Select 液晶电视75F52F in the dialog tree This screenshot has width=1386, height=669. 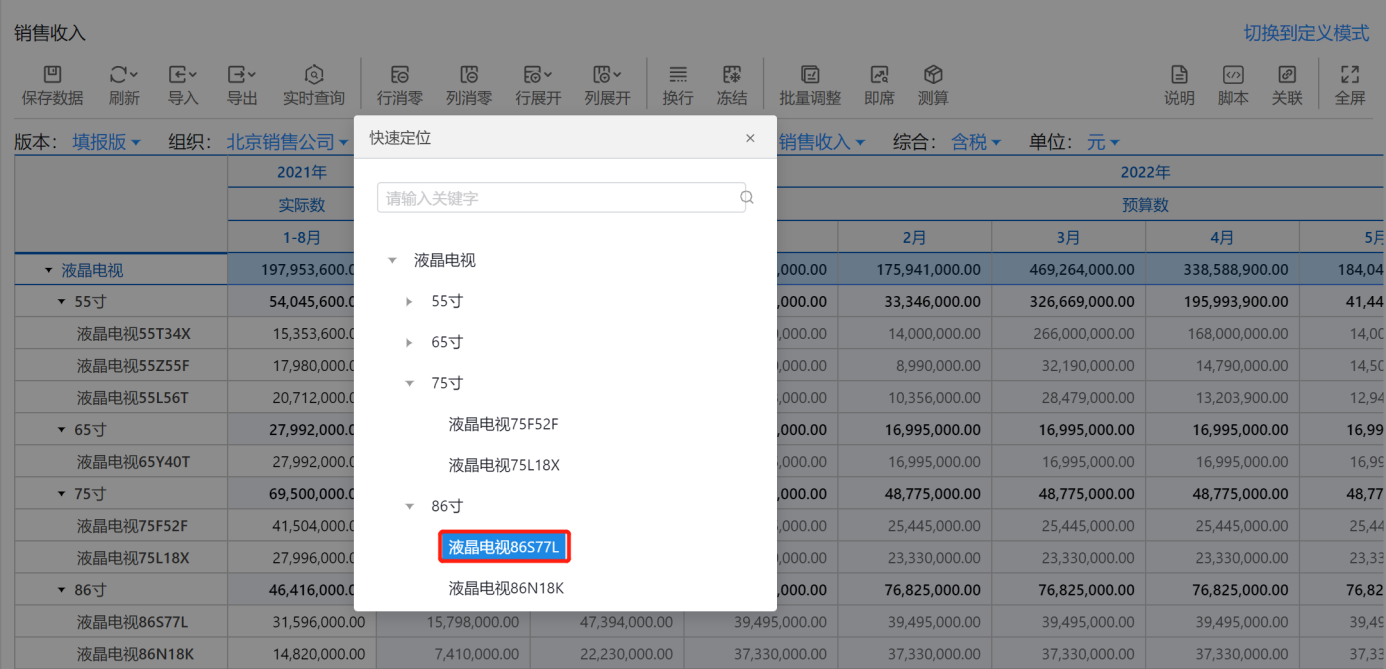pyautogui.click(x=503, y=424)
